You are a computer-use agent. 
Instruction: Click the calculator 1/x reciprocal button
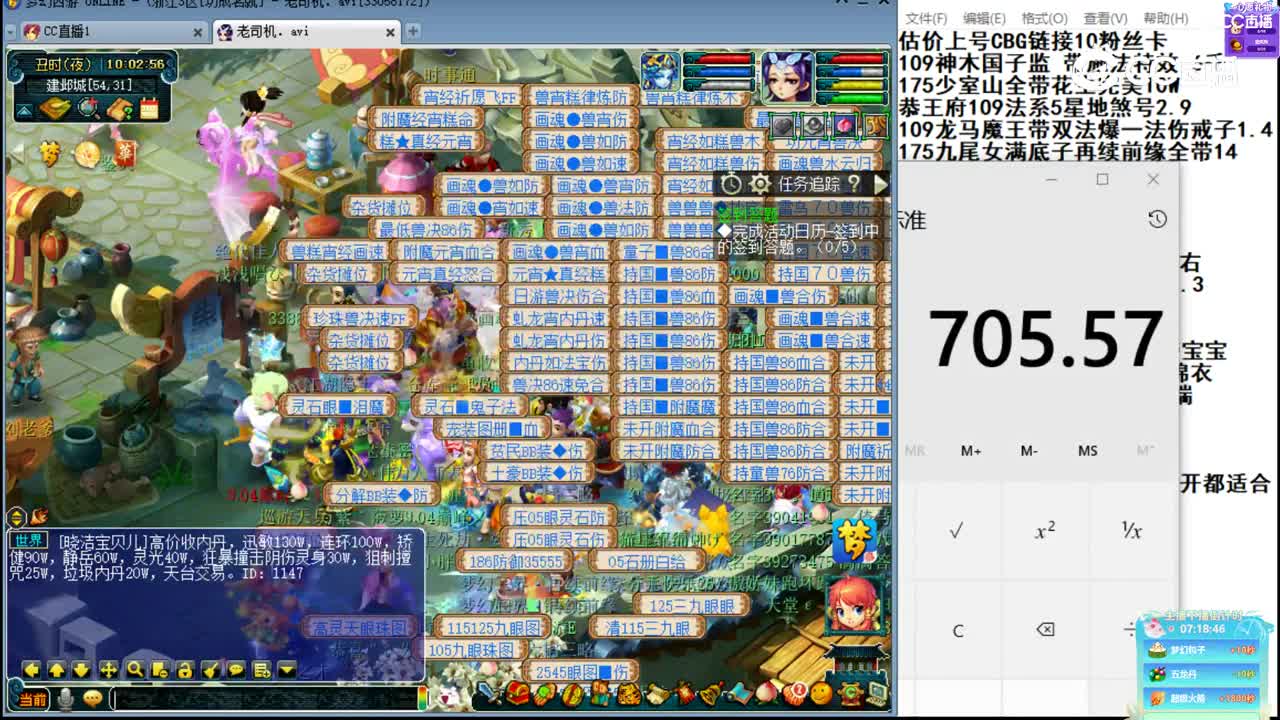click(x=1131, y=531)
